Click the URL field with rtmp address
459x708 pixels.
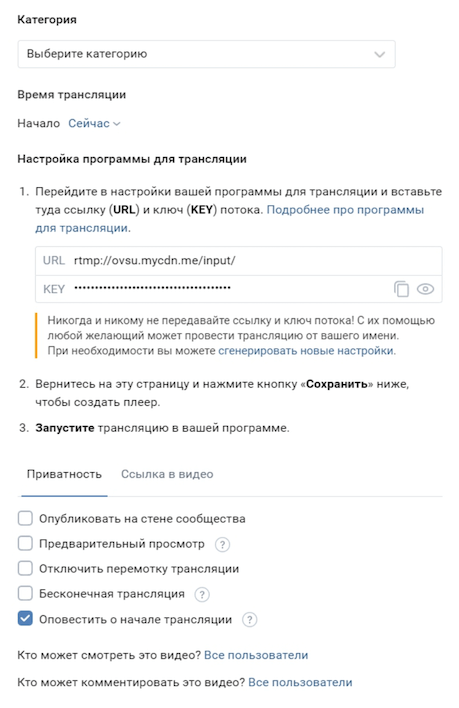(239, 261)
